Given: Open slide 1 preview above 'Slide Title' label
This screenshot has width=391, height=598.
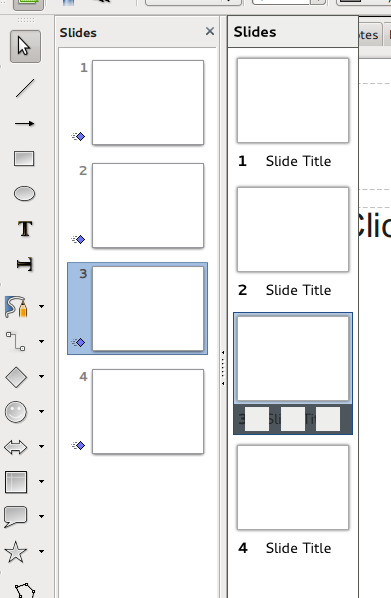Looking at the screenshot, I should pos(293,100).
